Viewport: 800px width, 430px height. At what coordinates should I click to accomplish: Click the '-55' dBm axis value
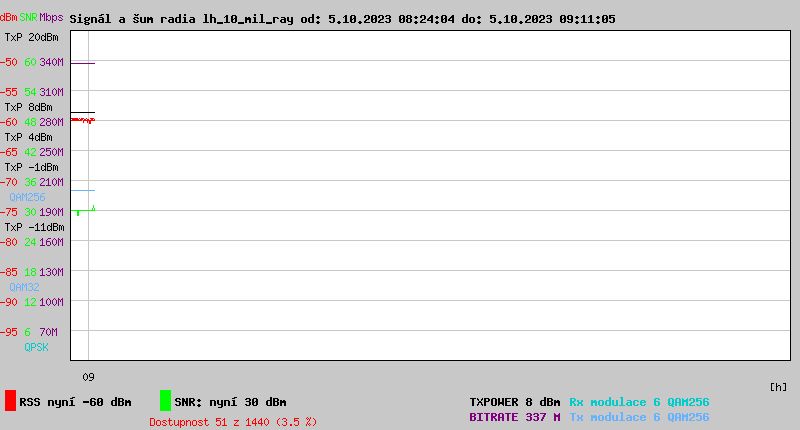[9, 92]
